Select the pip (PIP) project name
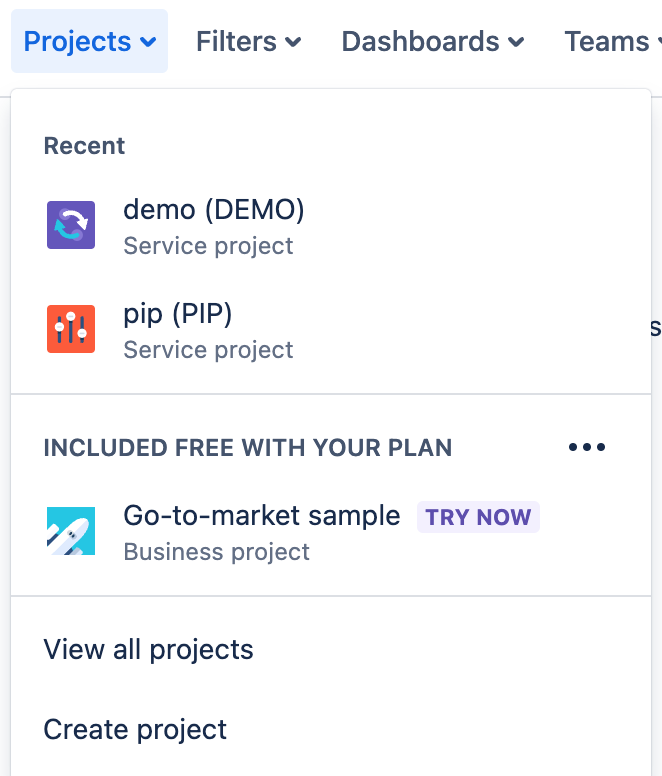 click(177, 314)
